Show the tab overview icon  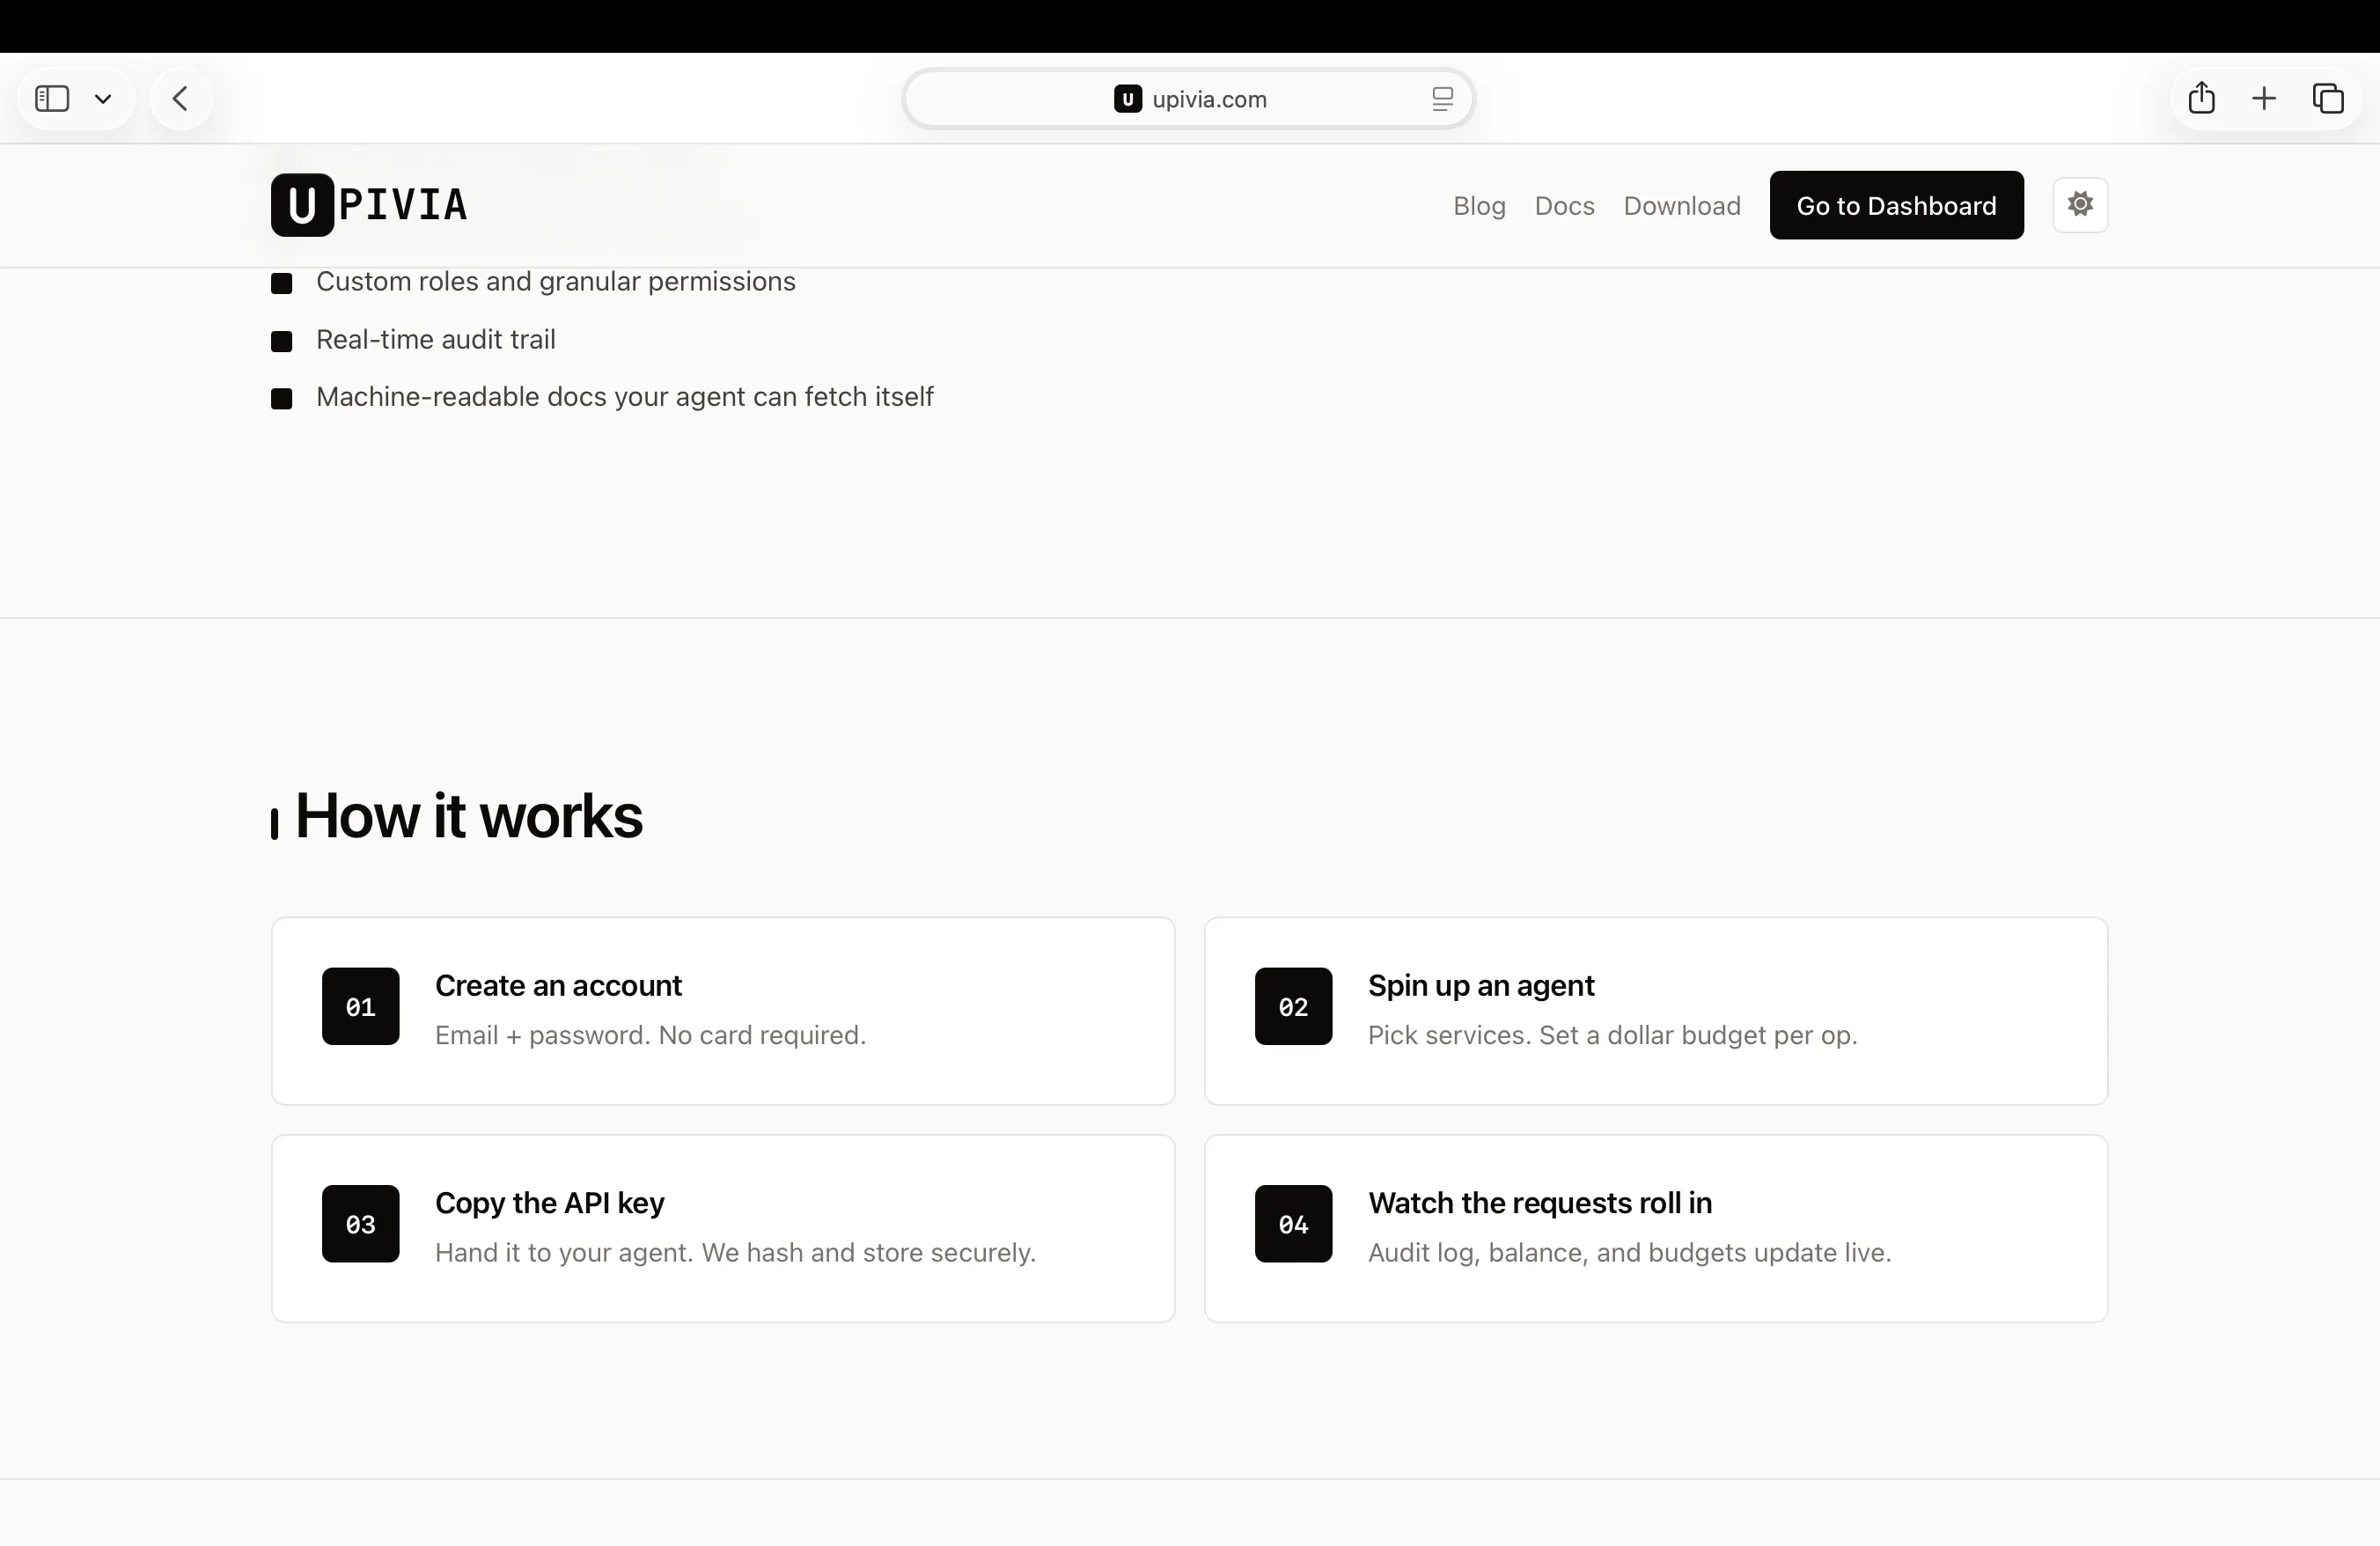pos(2328,98)
